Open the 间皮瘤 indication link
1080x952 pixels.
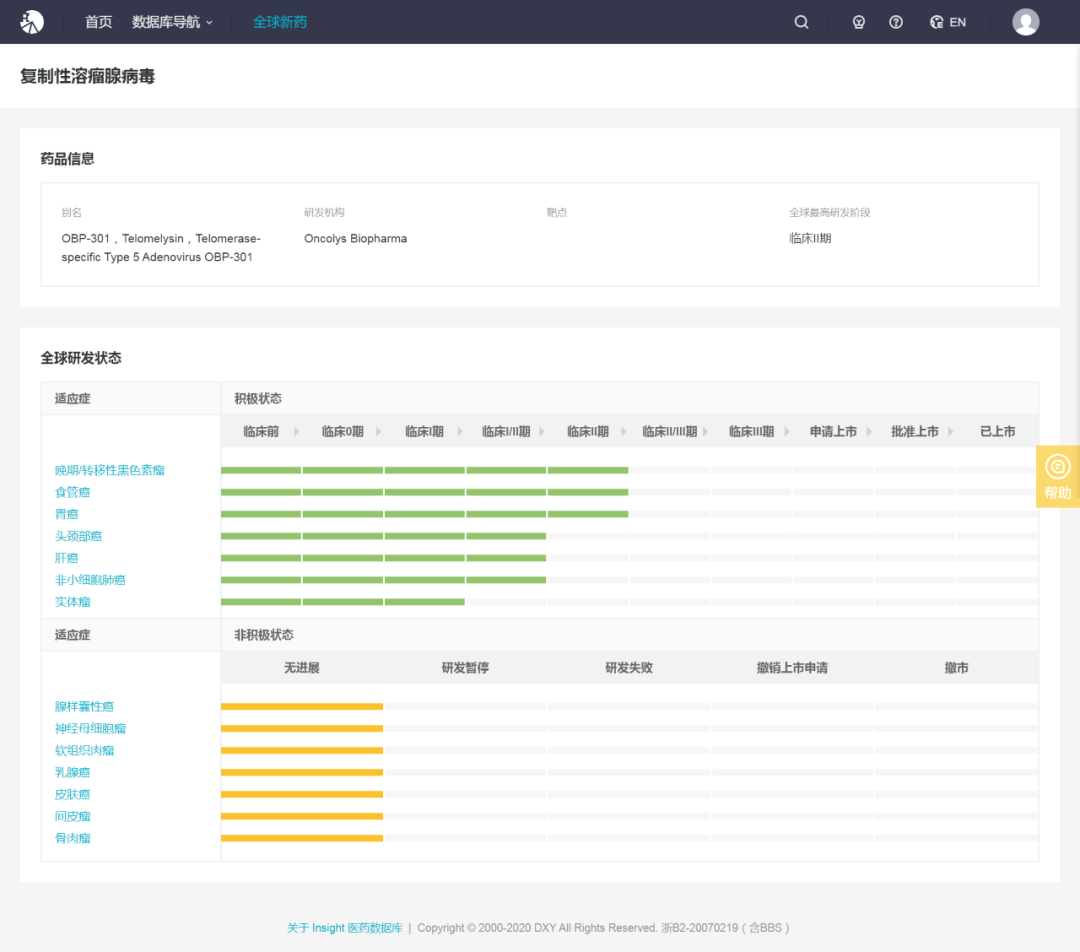click(72, 817)
